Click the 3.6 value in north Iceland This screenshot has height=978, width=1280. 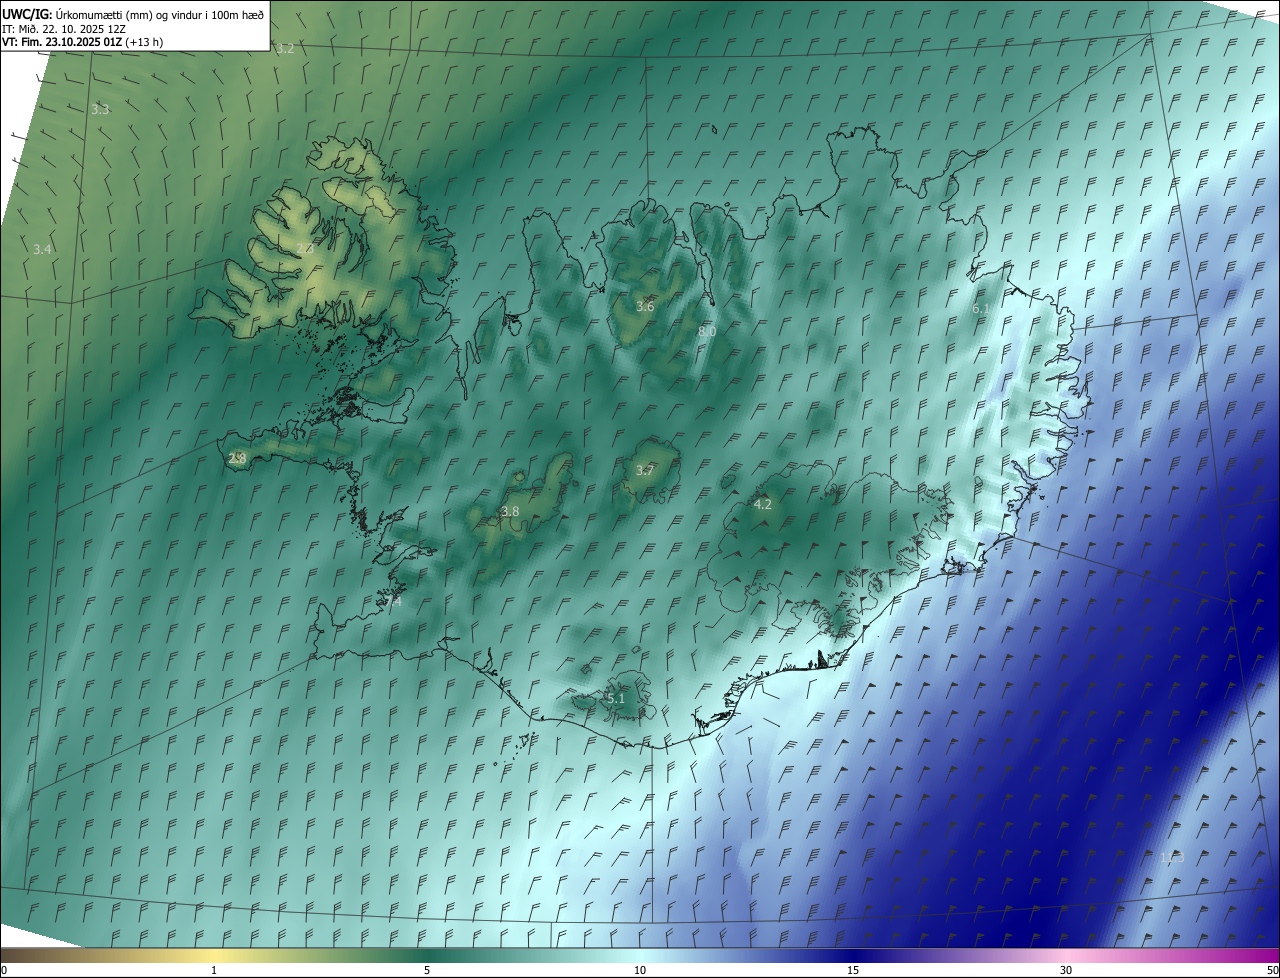click(x=645, y=306)
